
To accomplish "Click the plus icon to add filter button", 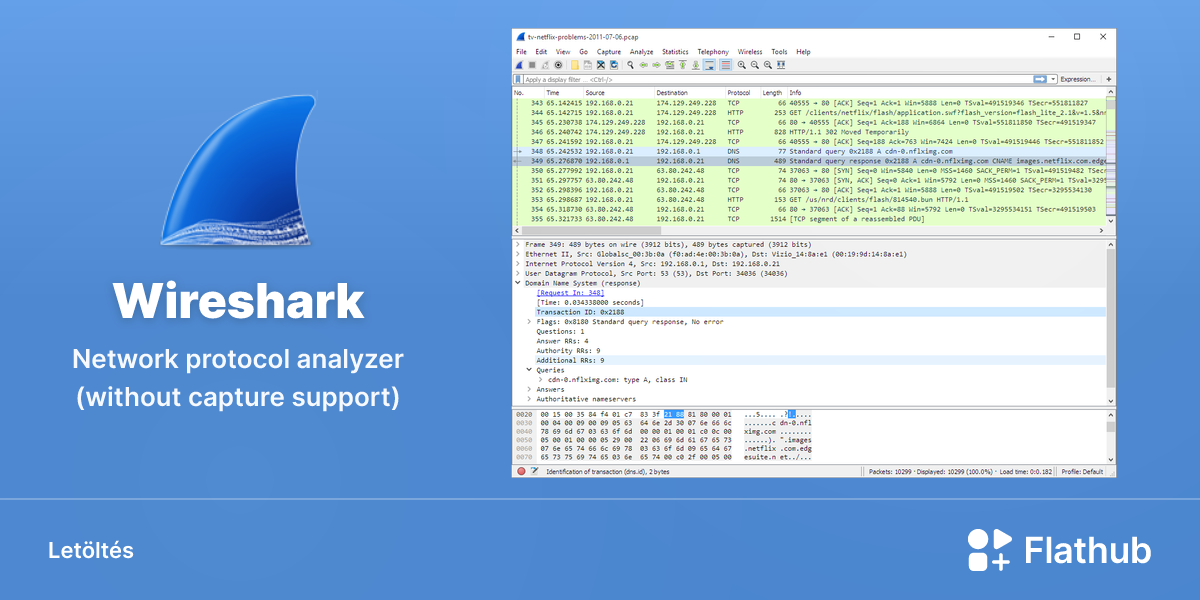I will click(1108, 79).
